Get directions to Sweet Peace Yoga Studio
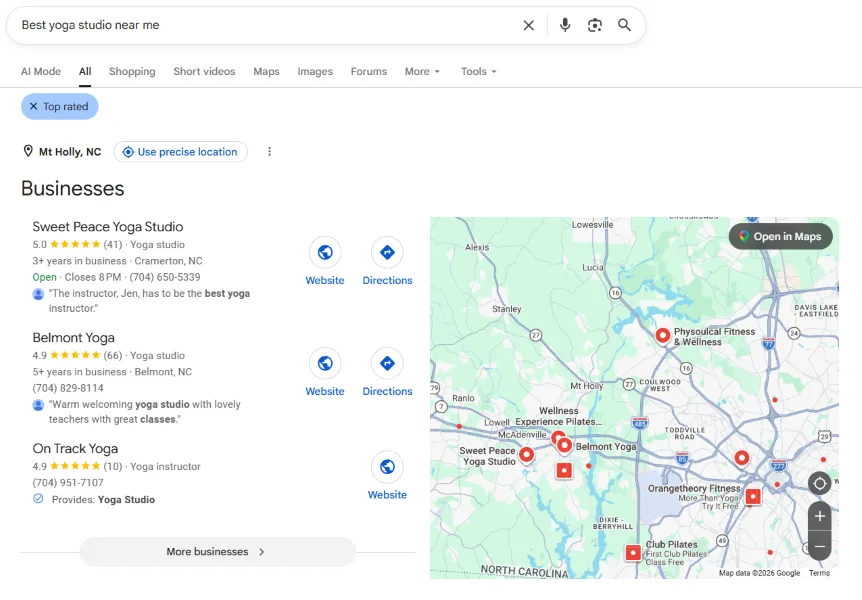Viewport: 862px width, 600px height. [387, 252]
